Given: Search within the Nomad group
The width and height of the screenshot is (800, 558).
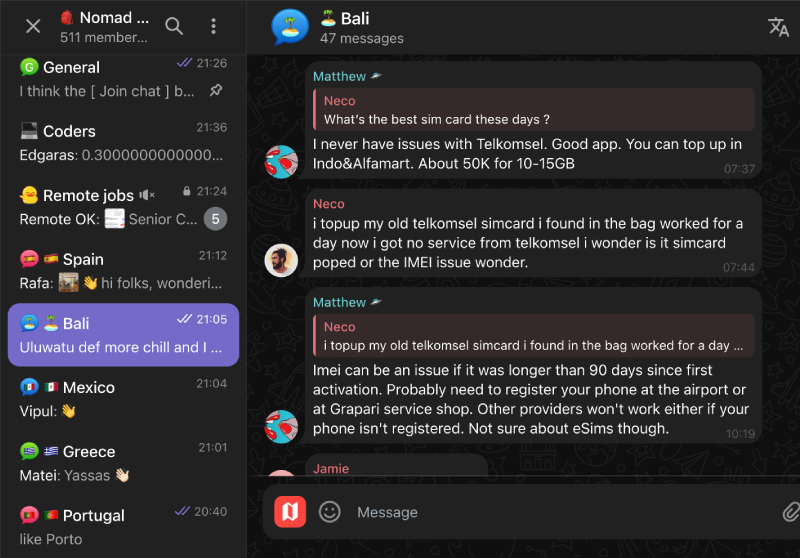Looking at the screenshot, I should (174, 26).
